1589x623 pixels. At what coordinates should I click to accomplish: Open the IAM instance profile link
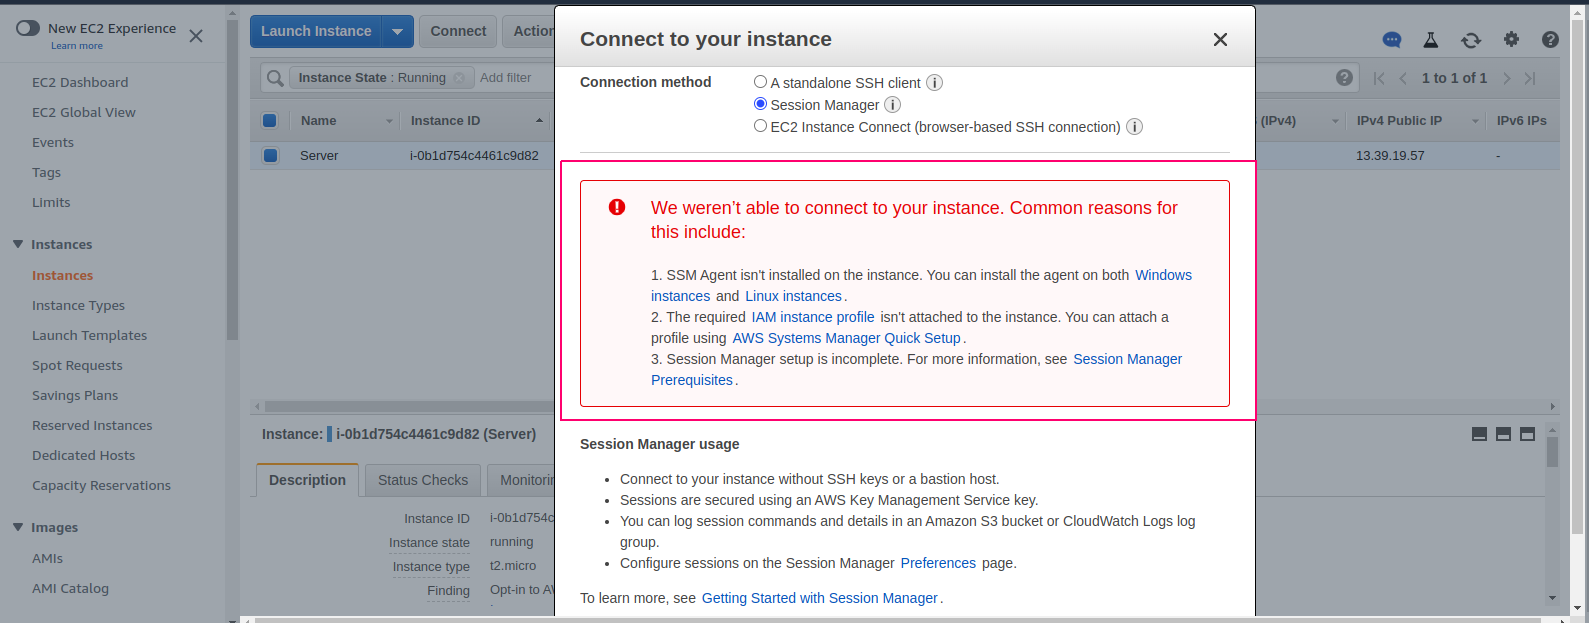point(813,317)
